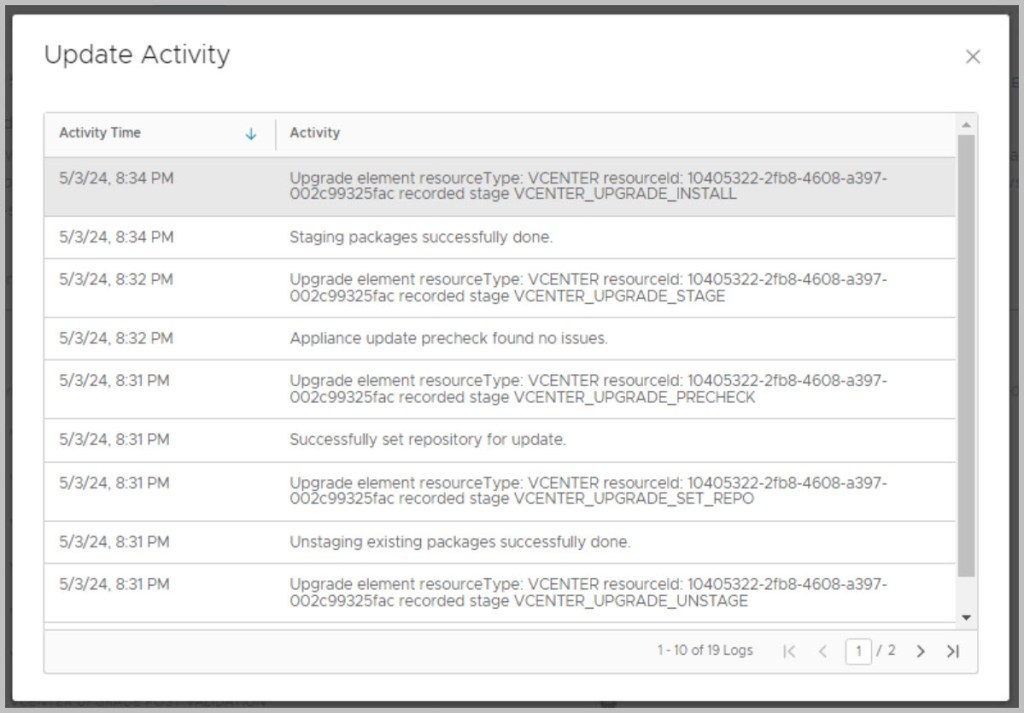This screenshot has height=713, width=1024.
Task: Jump to the first page of logs
Action: pos(789,651)
